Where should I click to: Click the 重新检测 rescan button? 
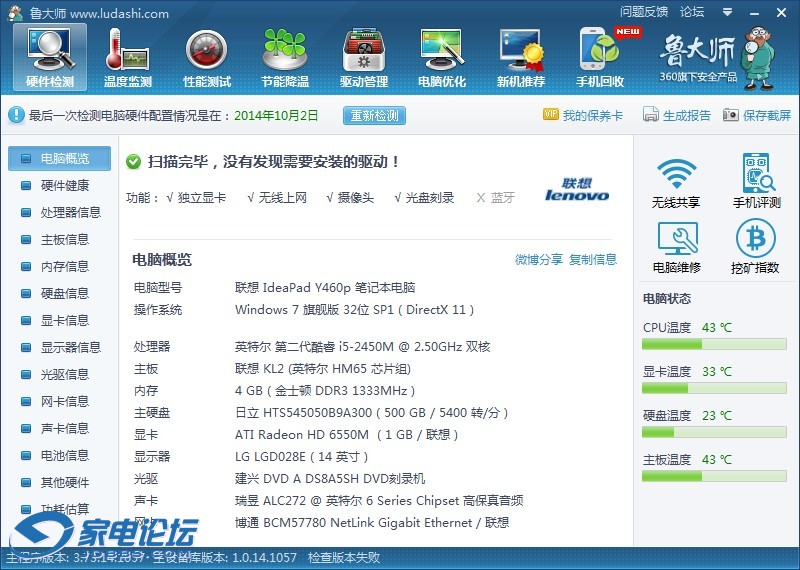point(374,115)
